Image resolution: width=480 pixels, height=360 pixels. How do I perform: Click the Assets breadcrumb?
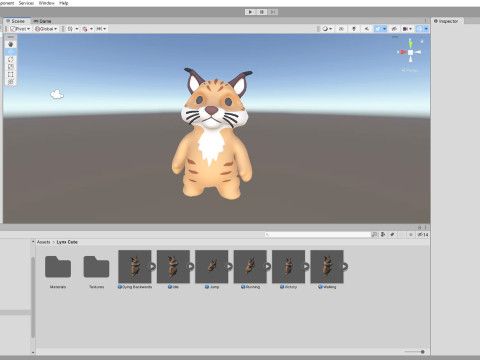[x=44, y=242]
